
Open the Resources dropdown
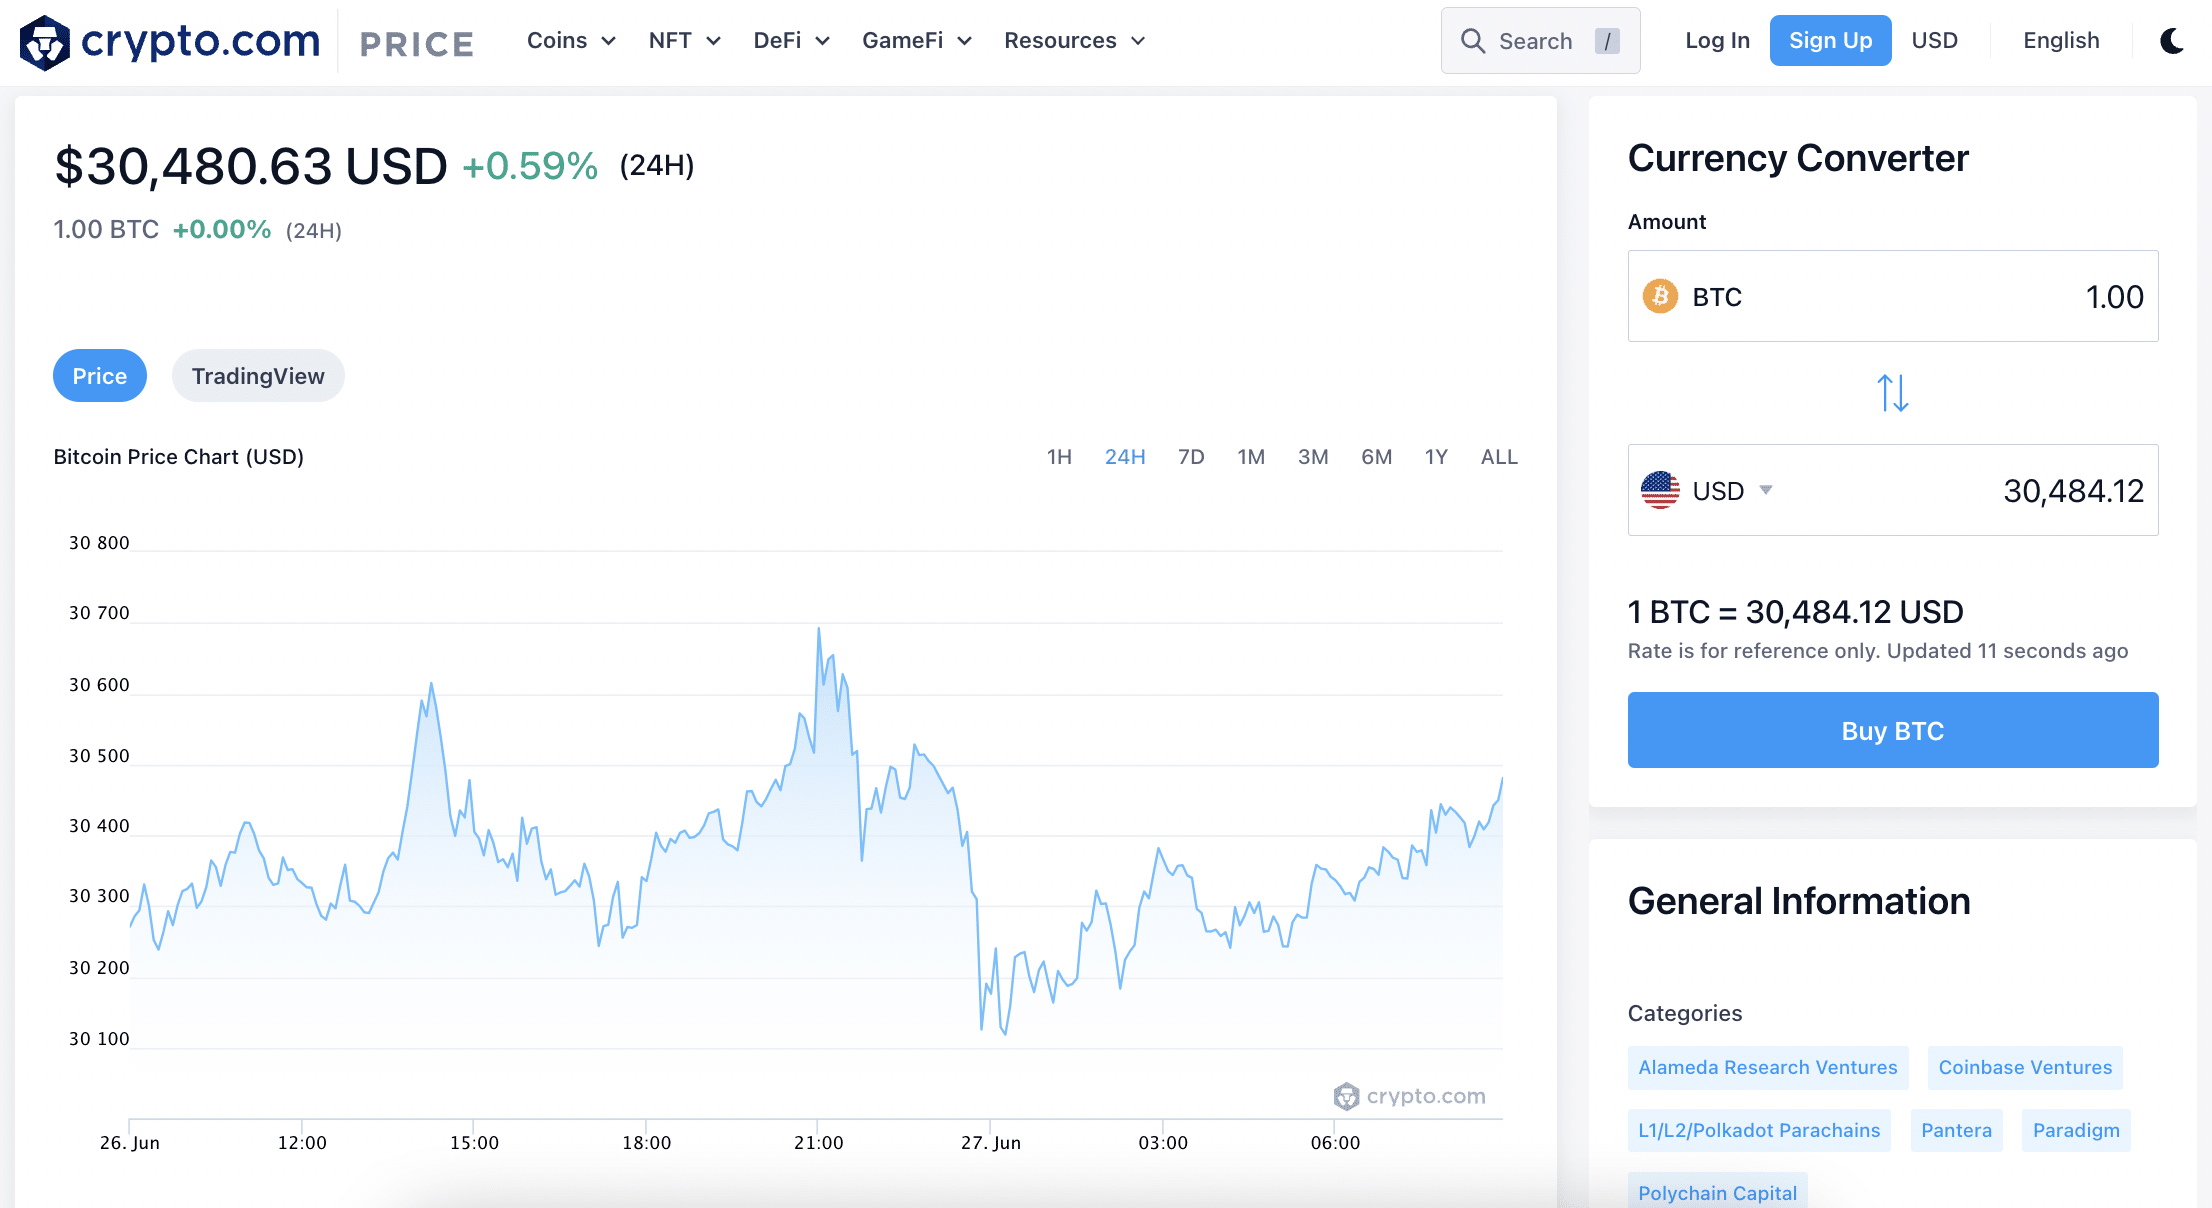[x=1074, y=41]
